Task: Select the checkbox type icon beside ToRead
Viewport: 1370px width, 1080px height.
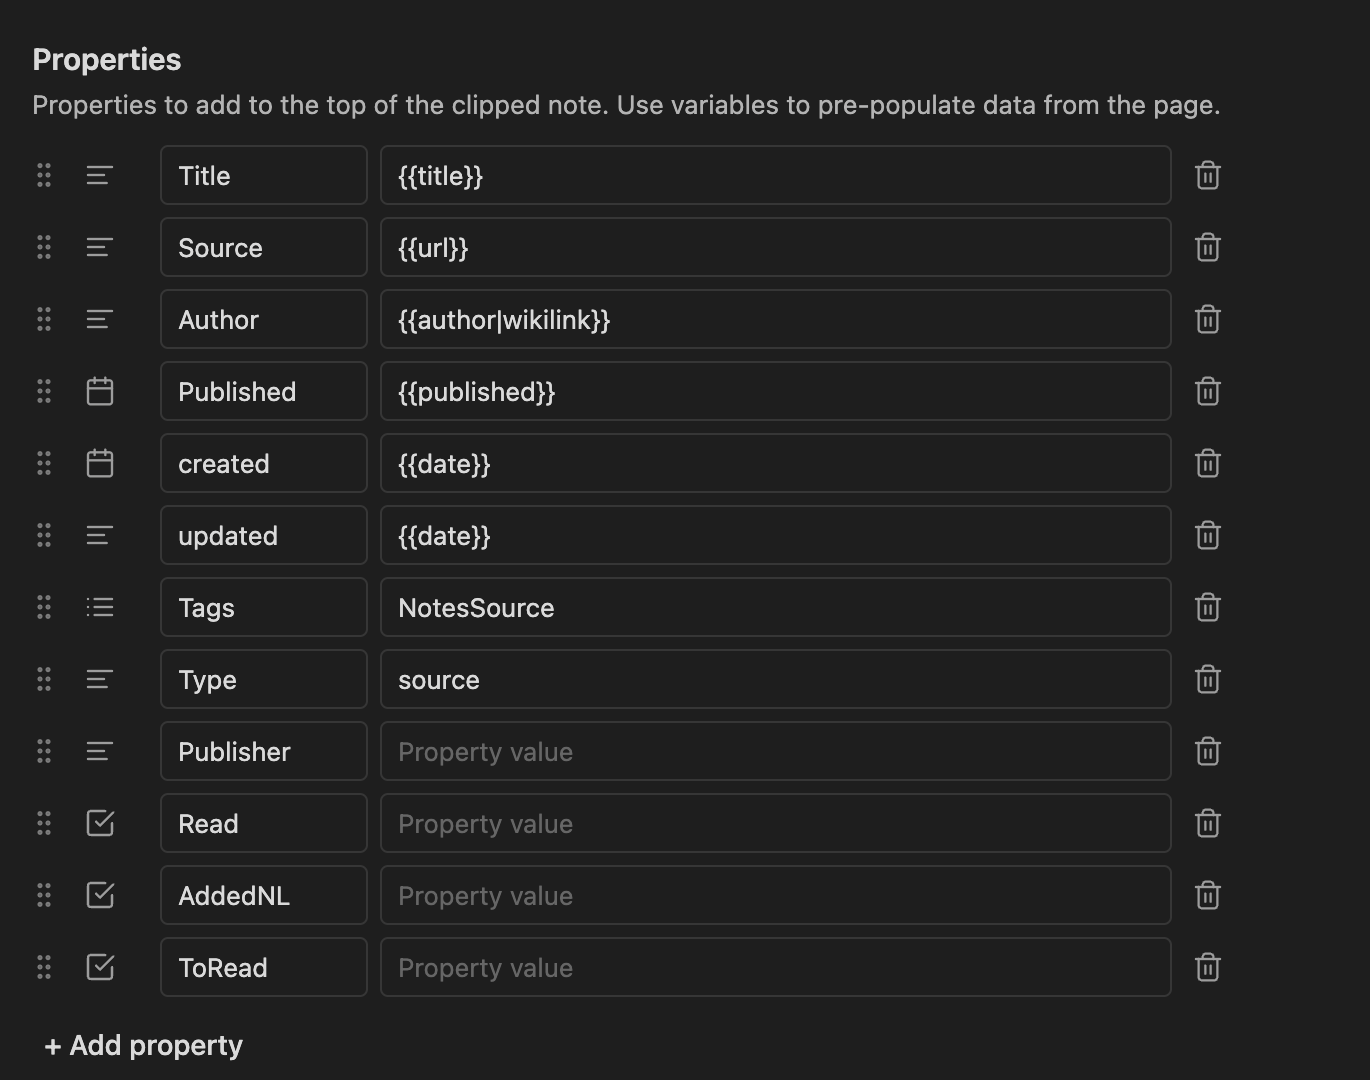Action: 99,967
